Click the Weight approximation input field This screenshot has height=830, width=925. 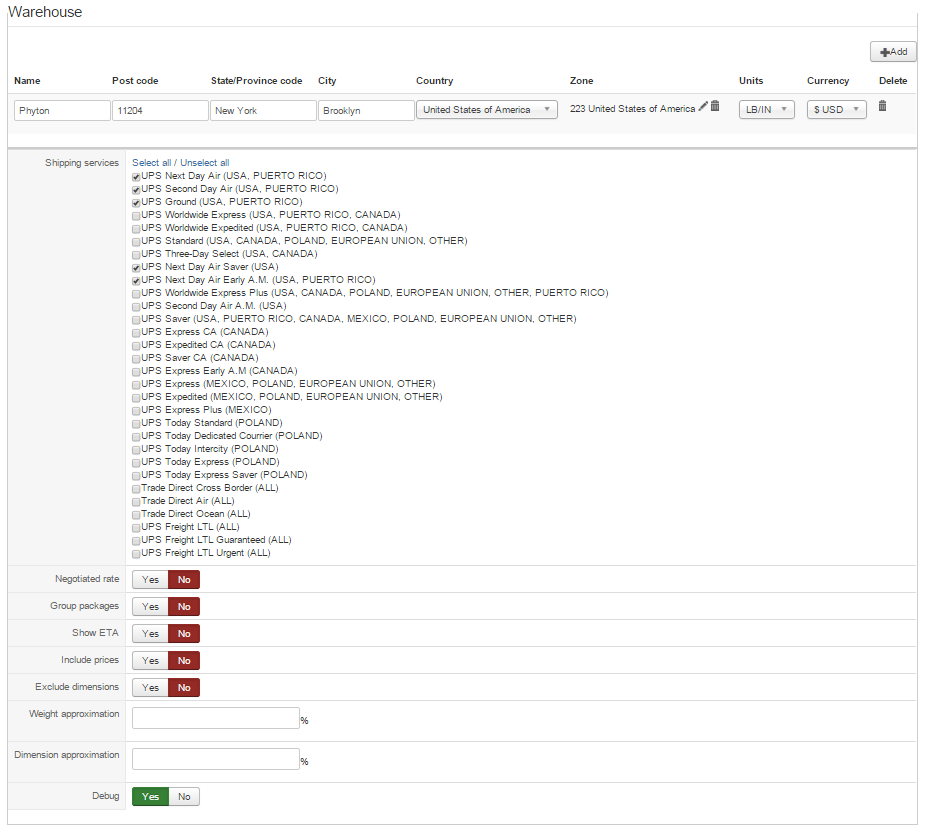[216, 718]
